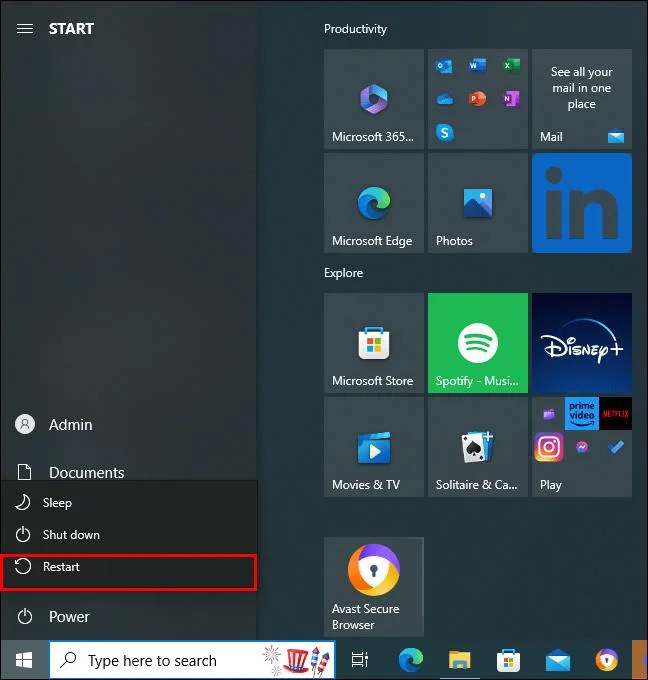This screenshot has height=680, width=648.
Task: Open Netflix in the Play folder
Action: pyautogui.click(x=615, y=414)
